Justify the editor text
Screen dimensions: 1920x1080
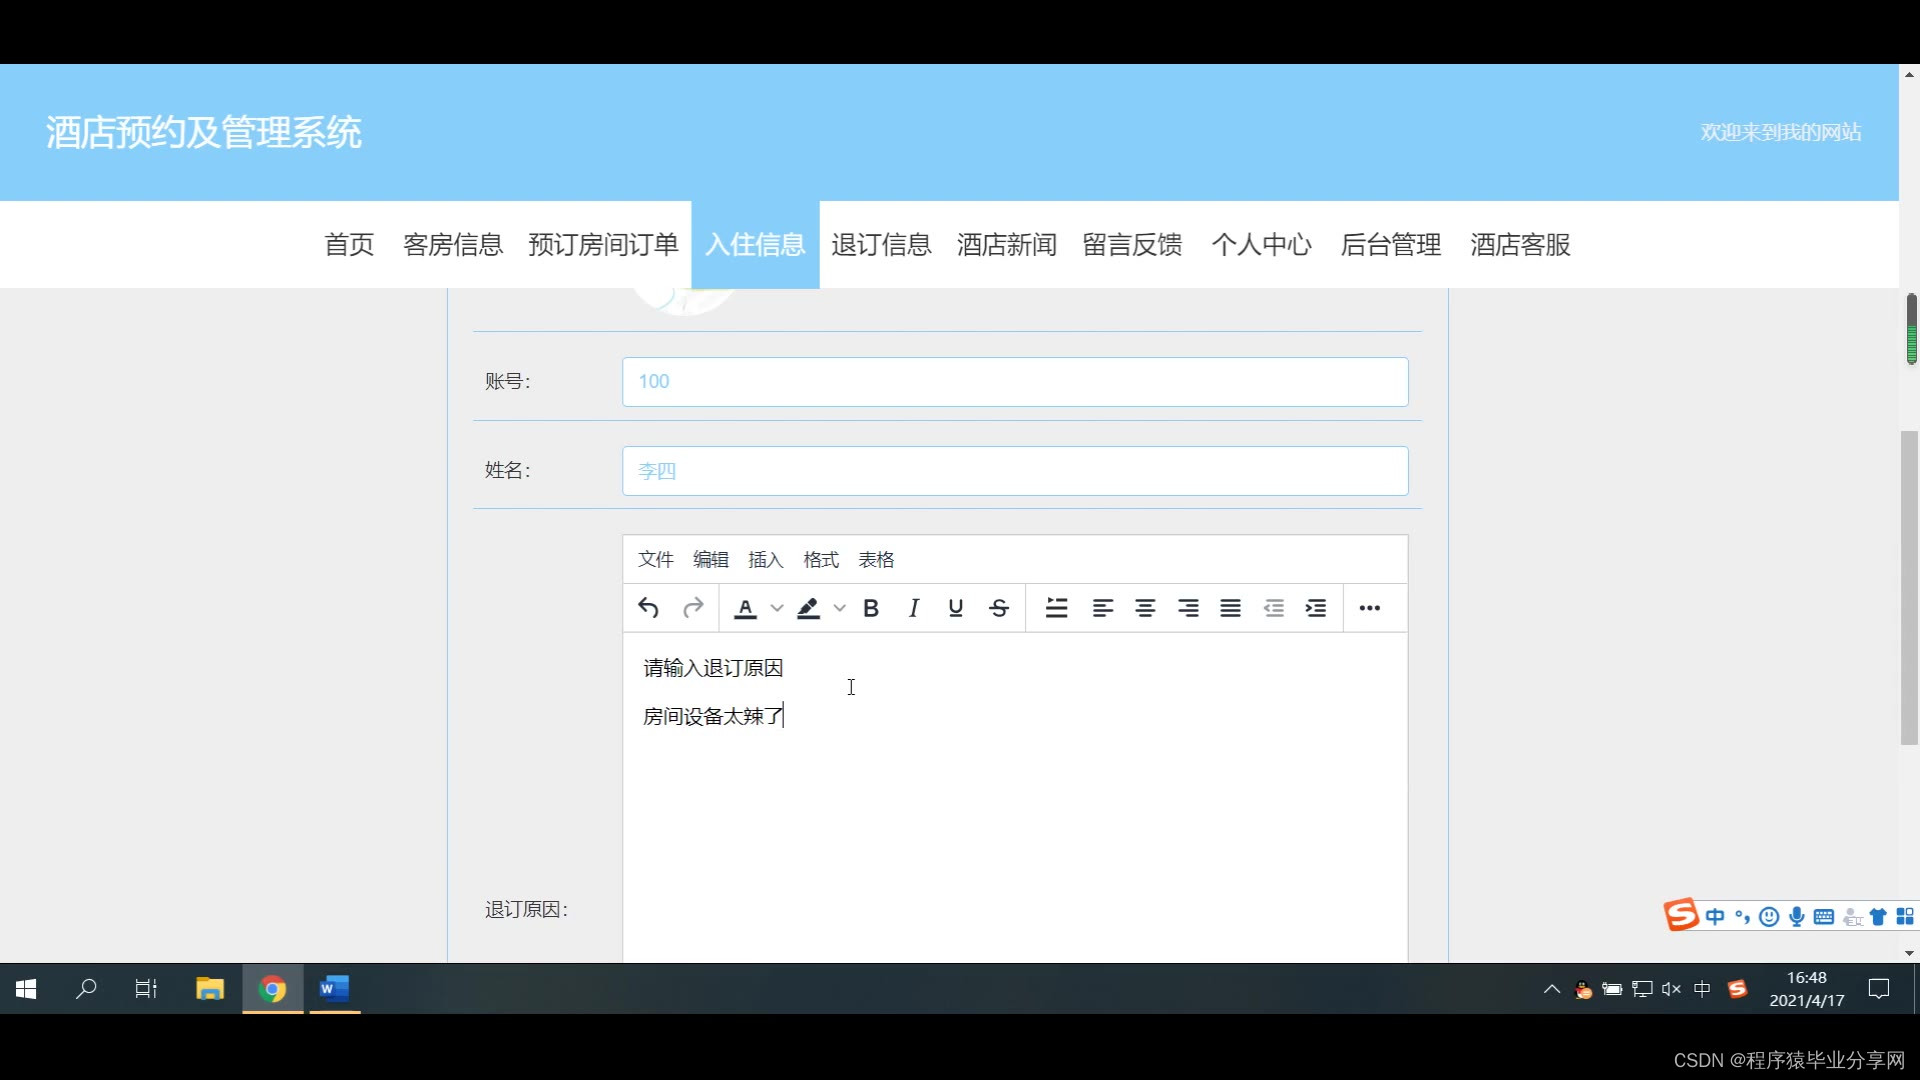click(x=1230, y=608)
